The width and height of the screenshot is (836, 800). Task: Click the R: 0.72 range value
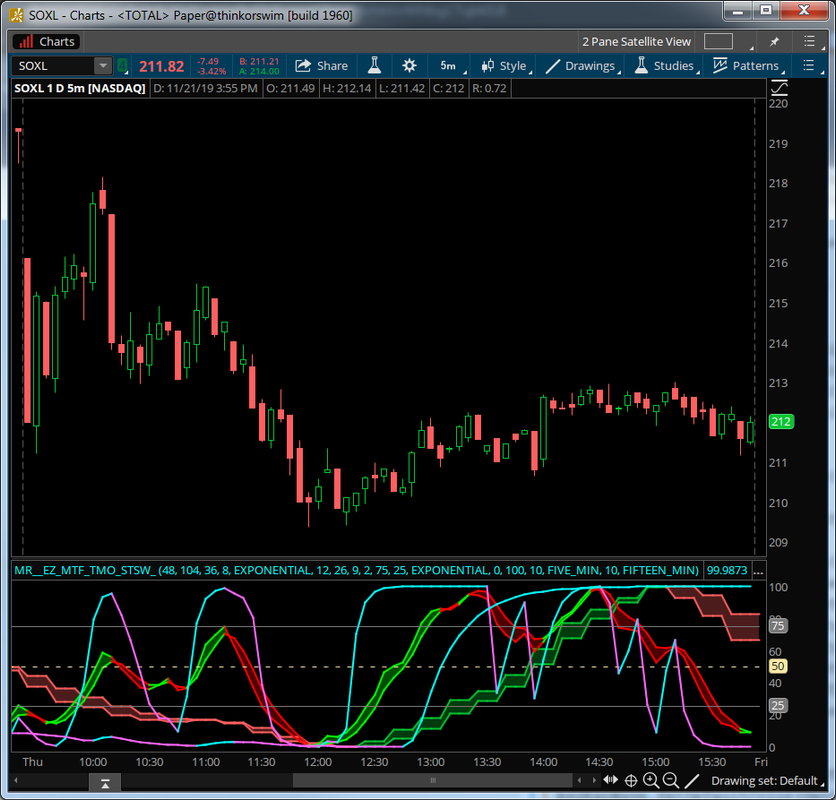point(489,88)
